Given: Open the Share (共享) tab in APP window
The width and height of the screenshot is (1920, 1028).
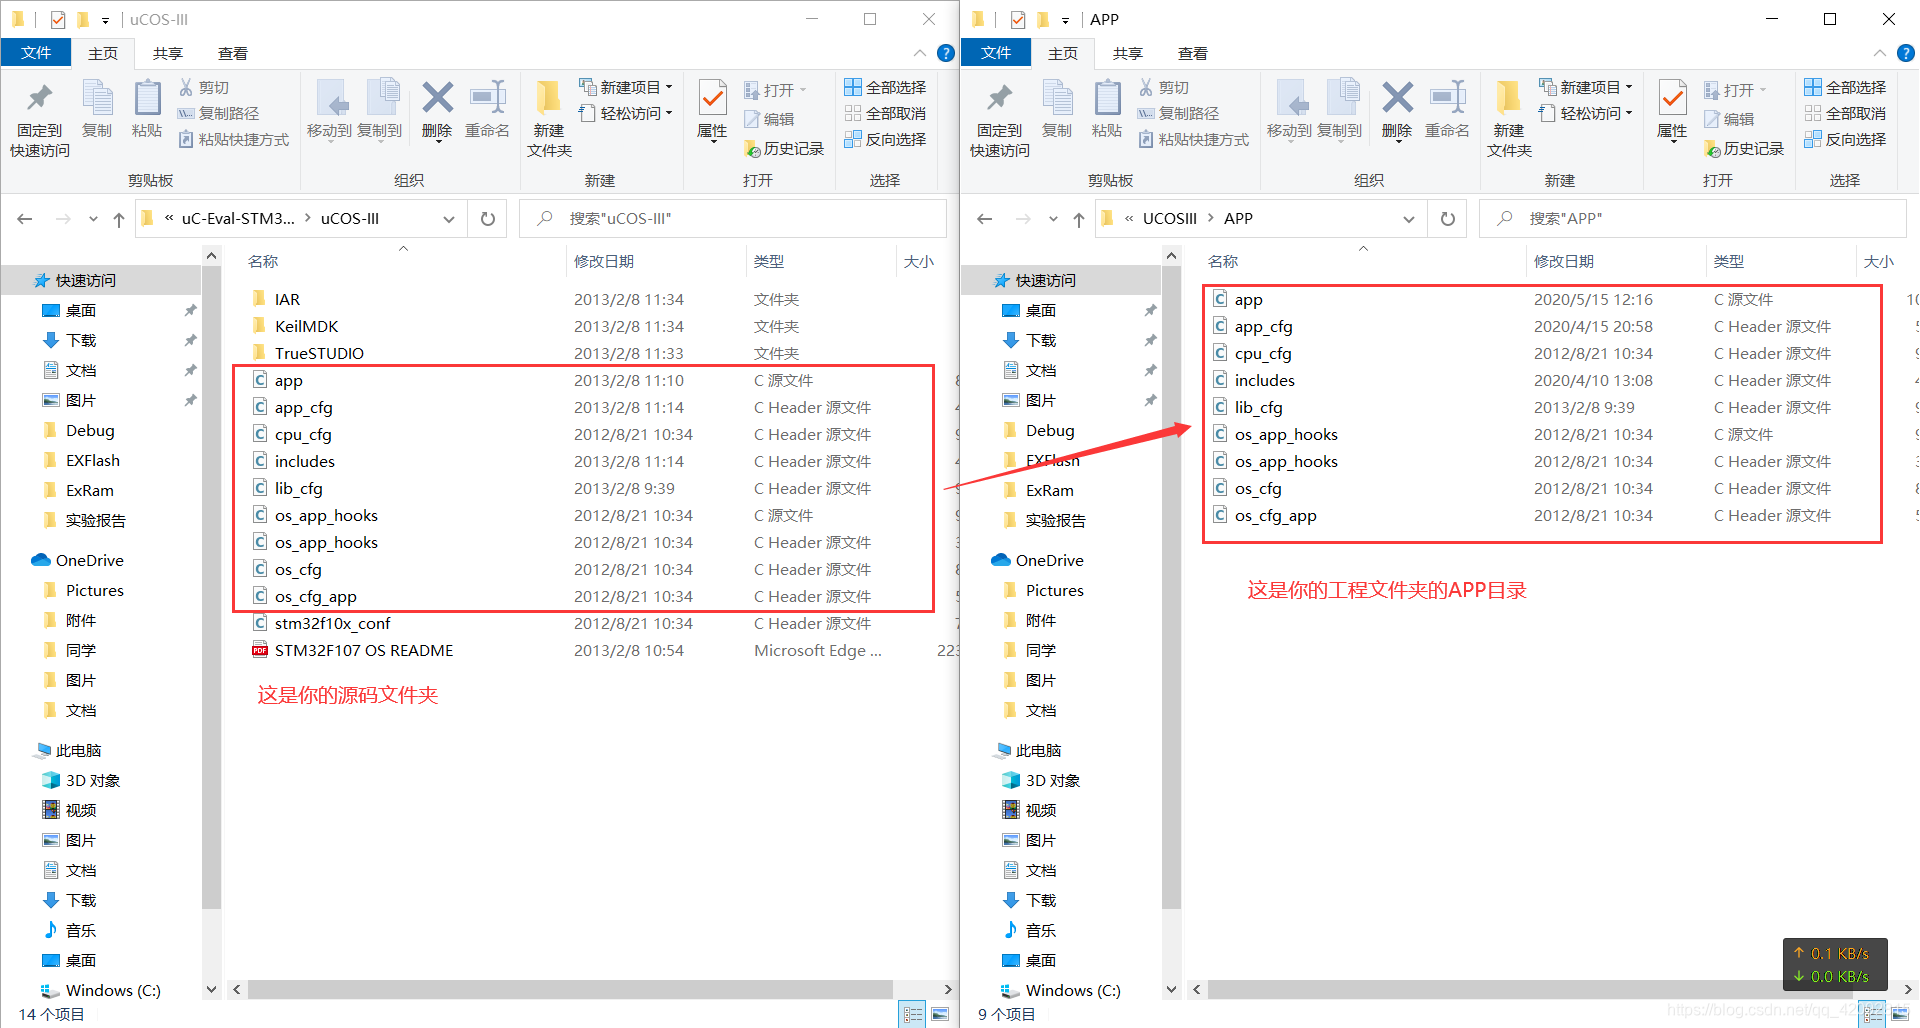Looking at the screenshot, I should click(1128, 53).
